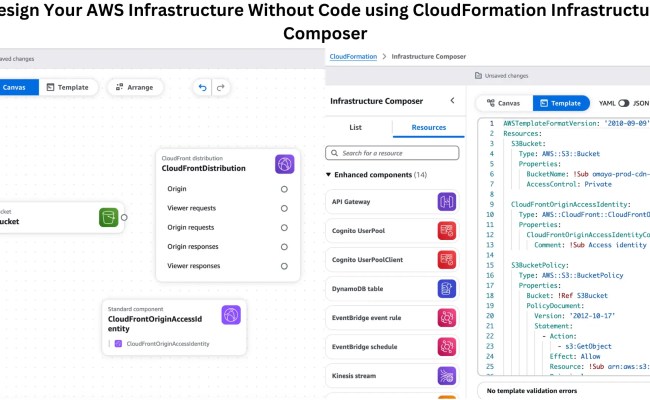Select the CloudFrontOriginAccessIdentity standard component card
The image size is (650, 400).
point(174,328)
